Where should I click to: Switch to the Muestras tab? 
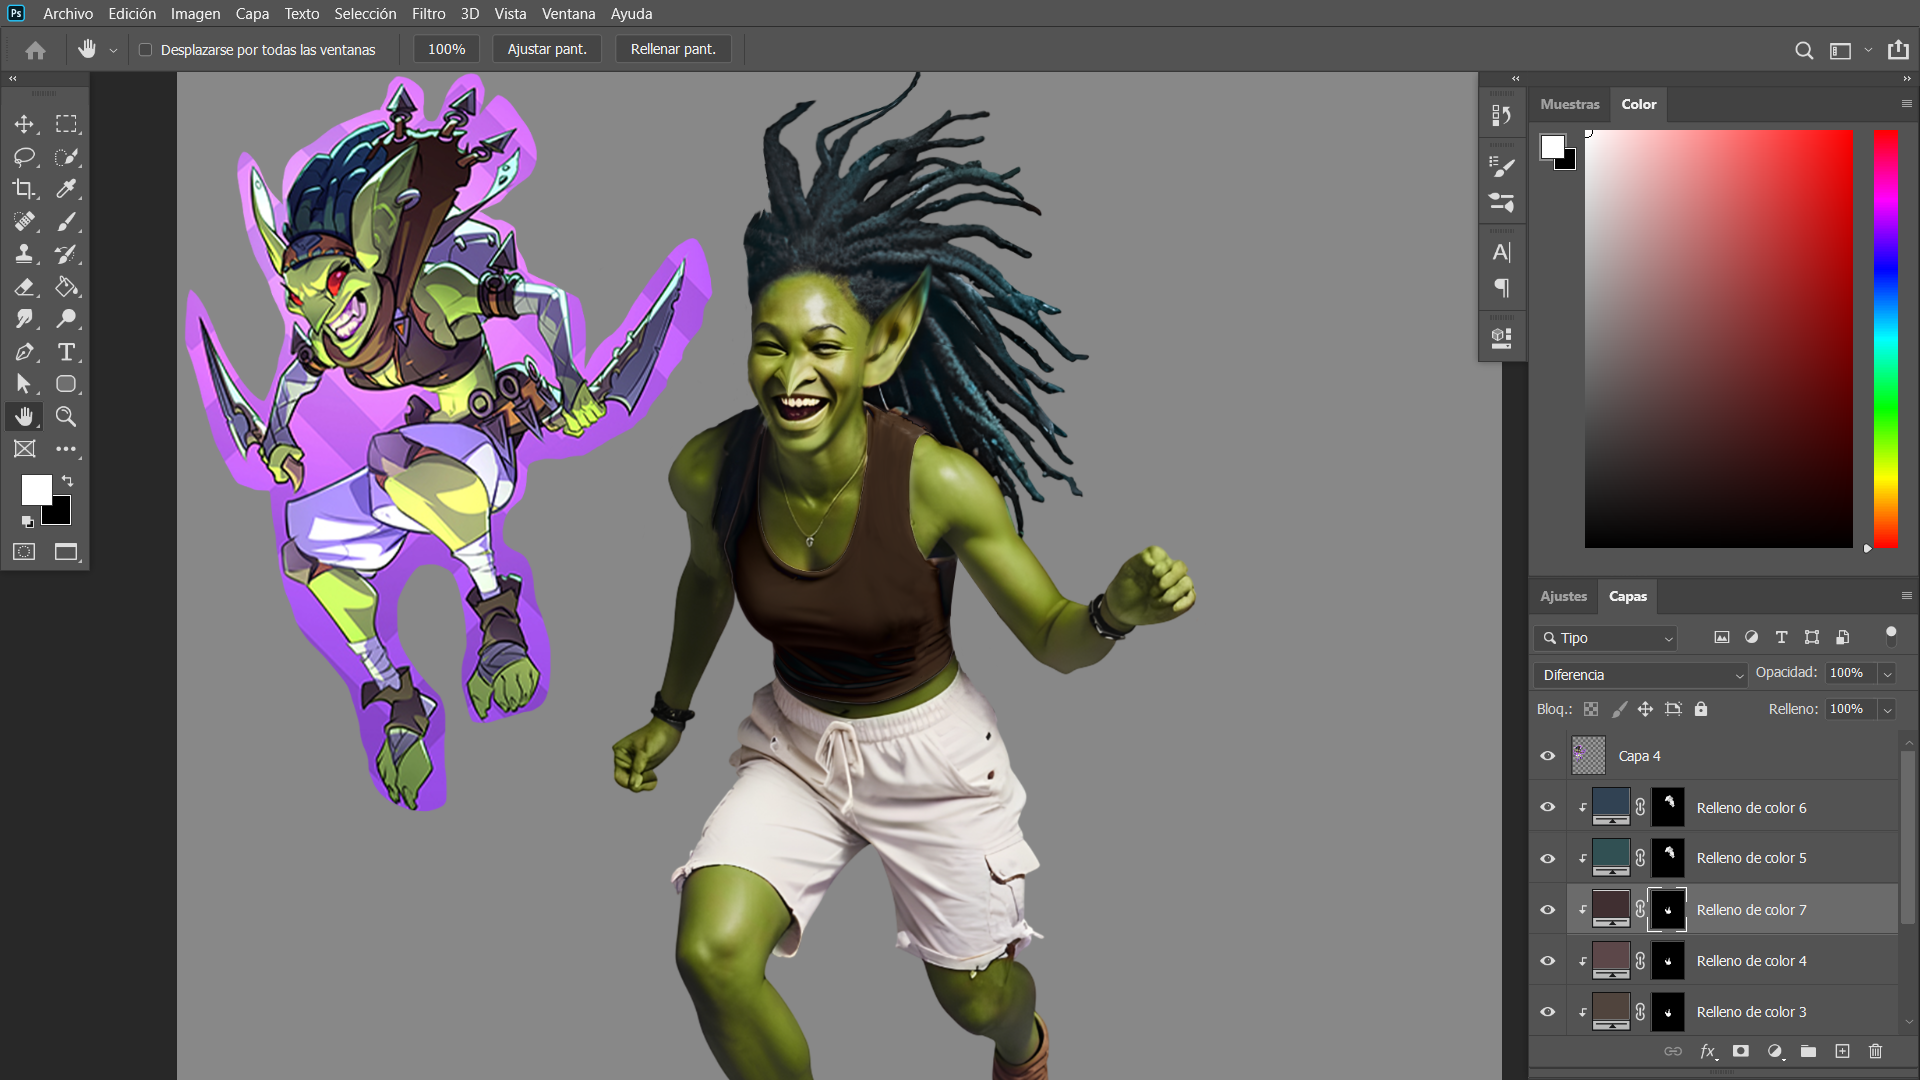coord(1569,104)
